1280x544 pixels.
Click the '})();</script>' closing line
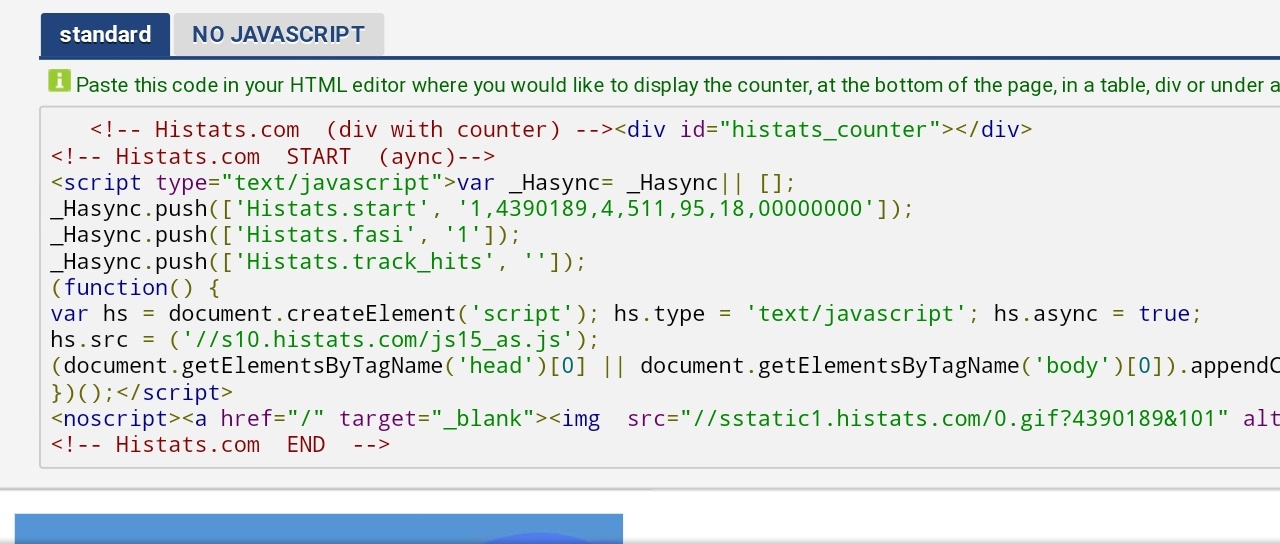(142, 392)
